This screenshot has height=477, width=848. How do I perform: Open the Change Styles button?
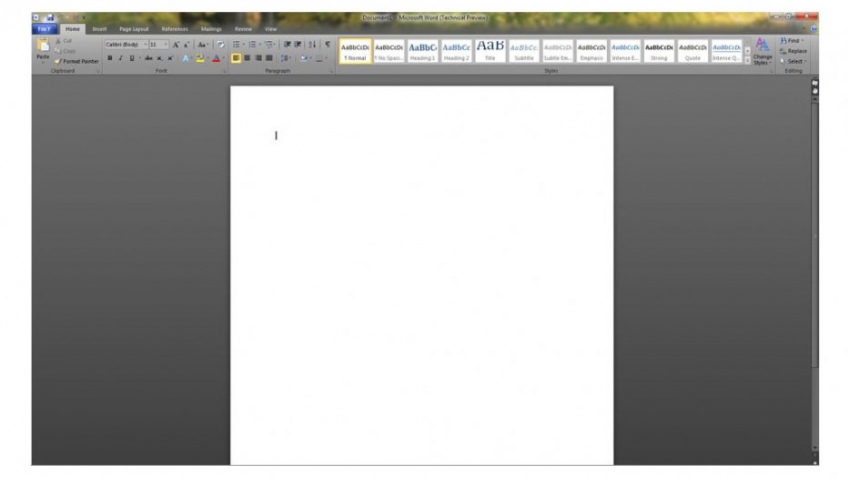pyautogui.click(x=763, y=52)
